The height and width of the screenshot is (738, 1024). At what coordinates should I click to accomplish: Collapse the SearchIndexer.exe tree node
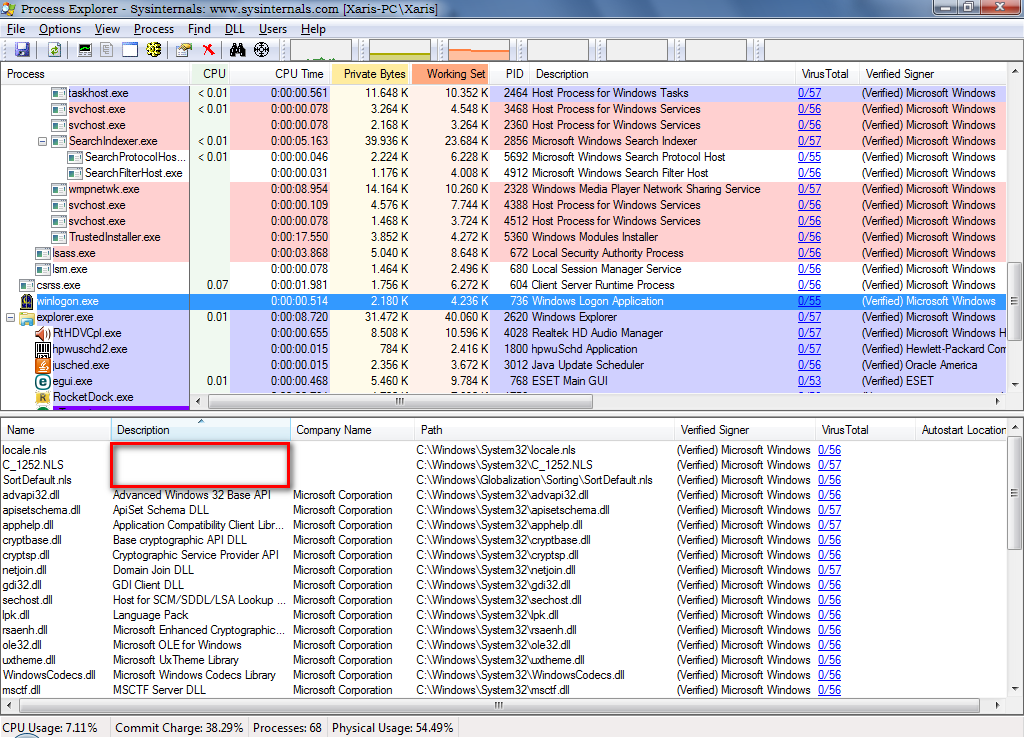[43, 142]
